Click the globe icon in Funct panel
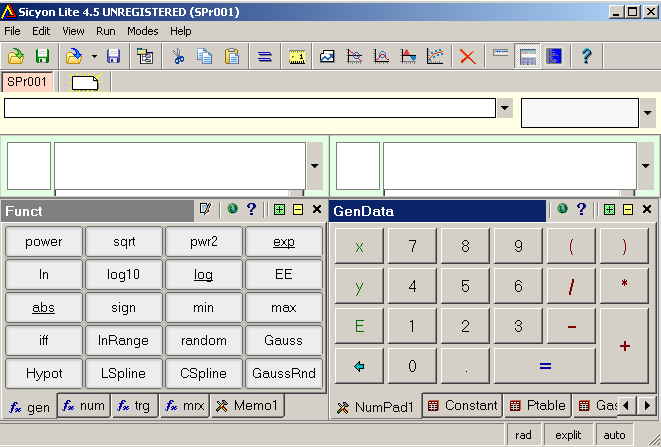Image resolution: width=661 pixels, height=447 pixels. tap(232, 208)
